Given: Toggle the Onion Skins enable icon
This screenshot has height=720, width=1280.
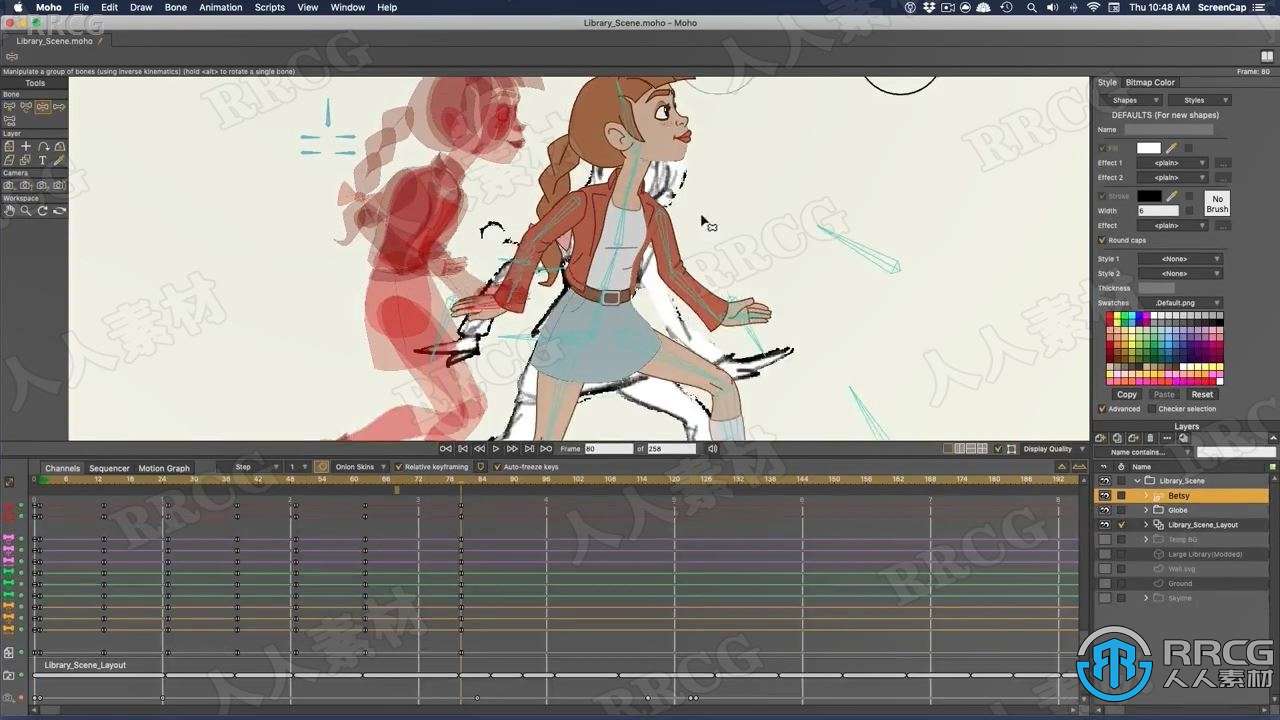Looking at the screenshot, I should click(x=321, y=467).
